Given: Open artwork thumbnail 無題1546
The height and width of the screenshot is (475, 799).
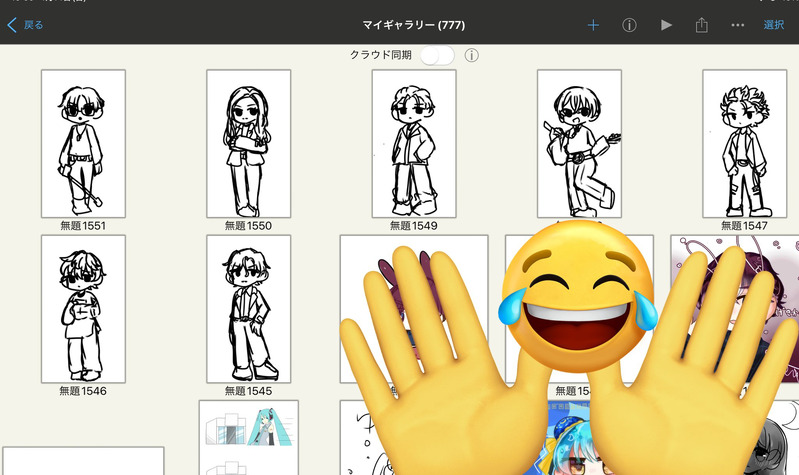Looking at the screenshot, I should point(83,309).
